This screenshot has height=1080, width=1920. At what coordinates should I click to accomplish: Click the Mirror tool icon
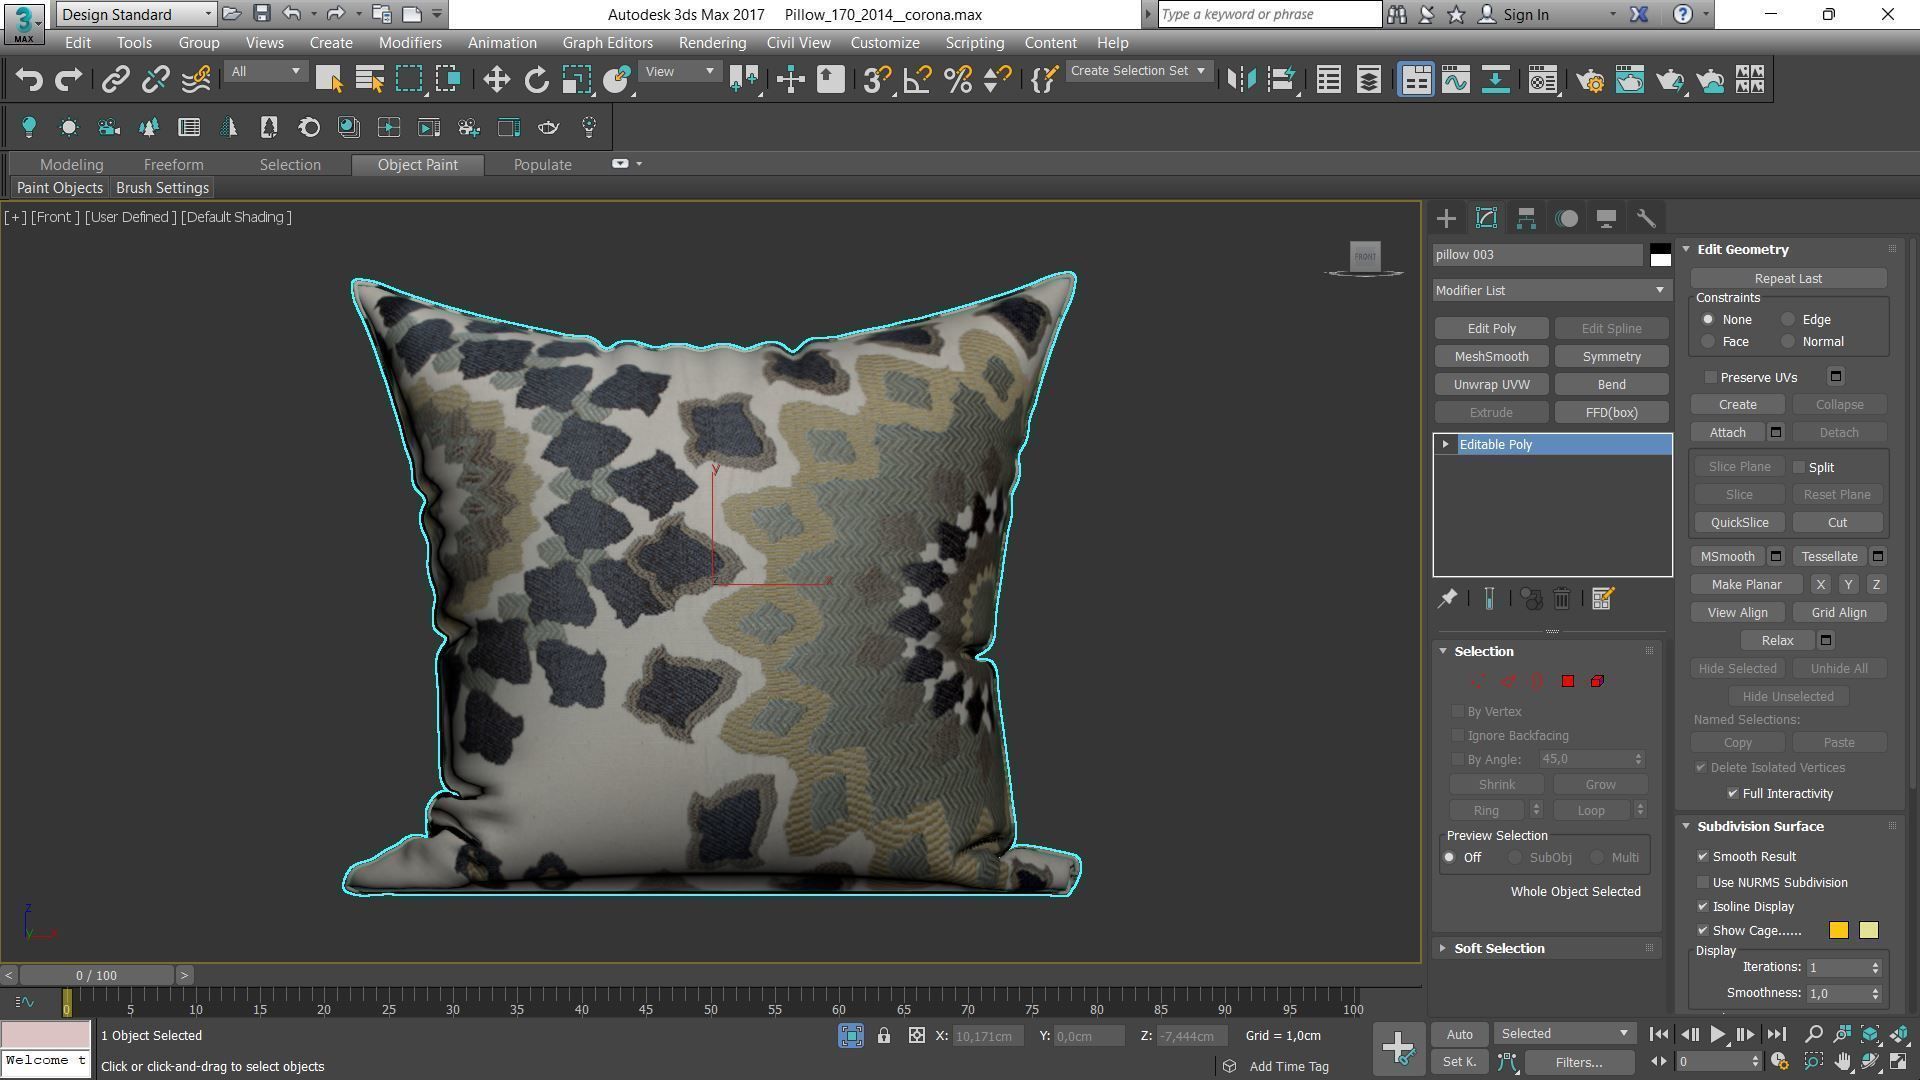coord(1241,80)
